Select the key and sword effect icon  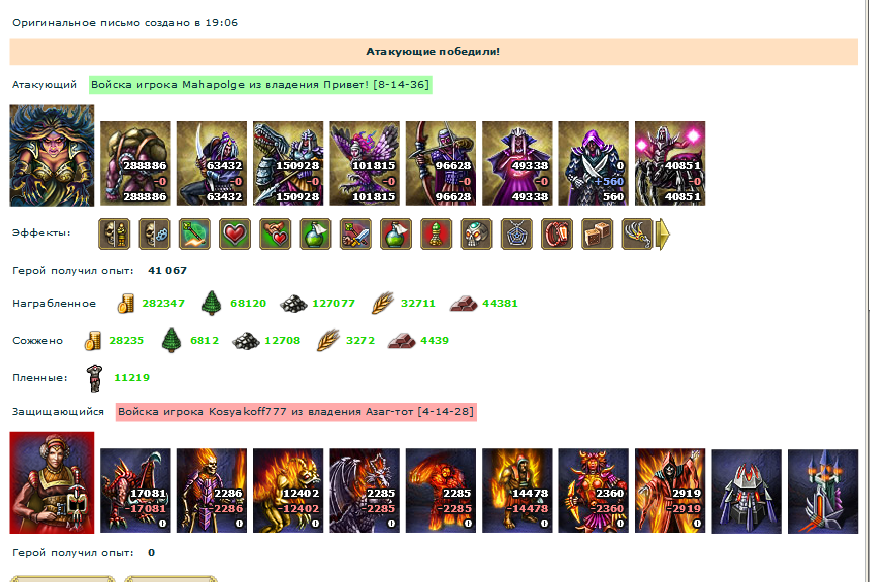tap(356, 234)
